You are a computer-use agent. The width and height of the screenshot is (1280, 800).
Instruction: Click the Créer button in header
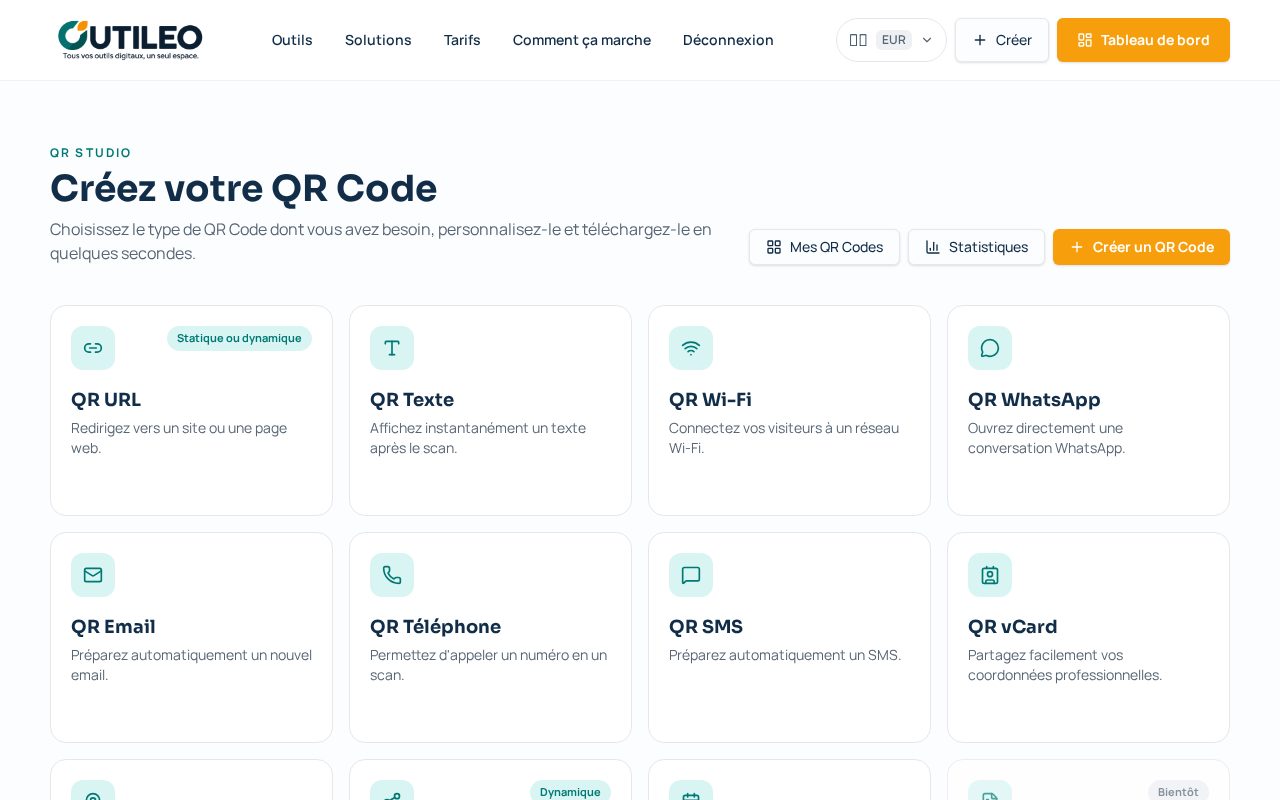coord(1002,40)
